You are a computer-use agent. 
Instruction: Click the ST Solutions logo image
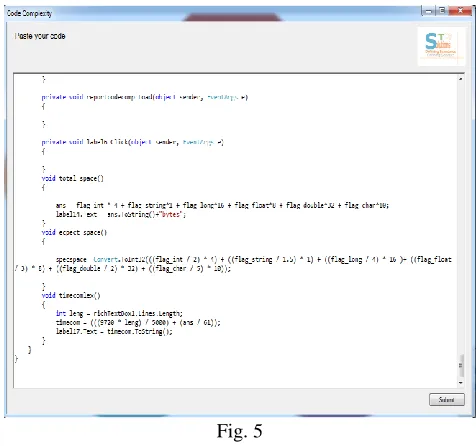coord(441,46)
